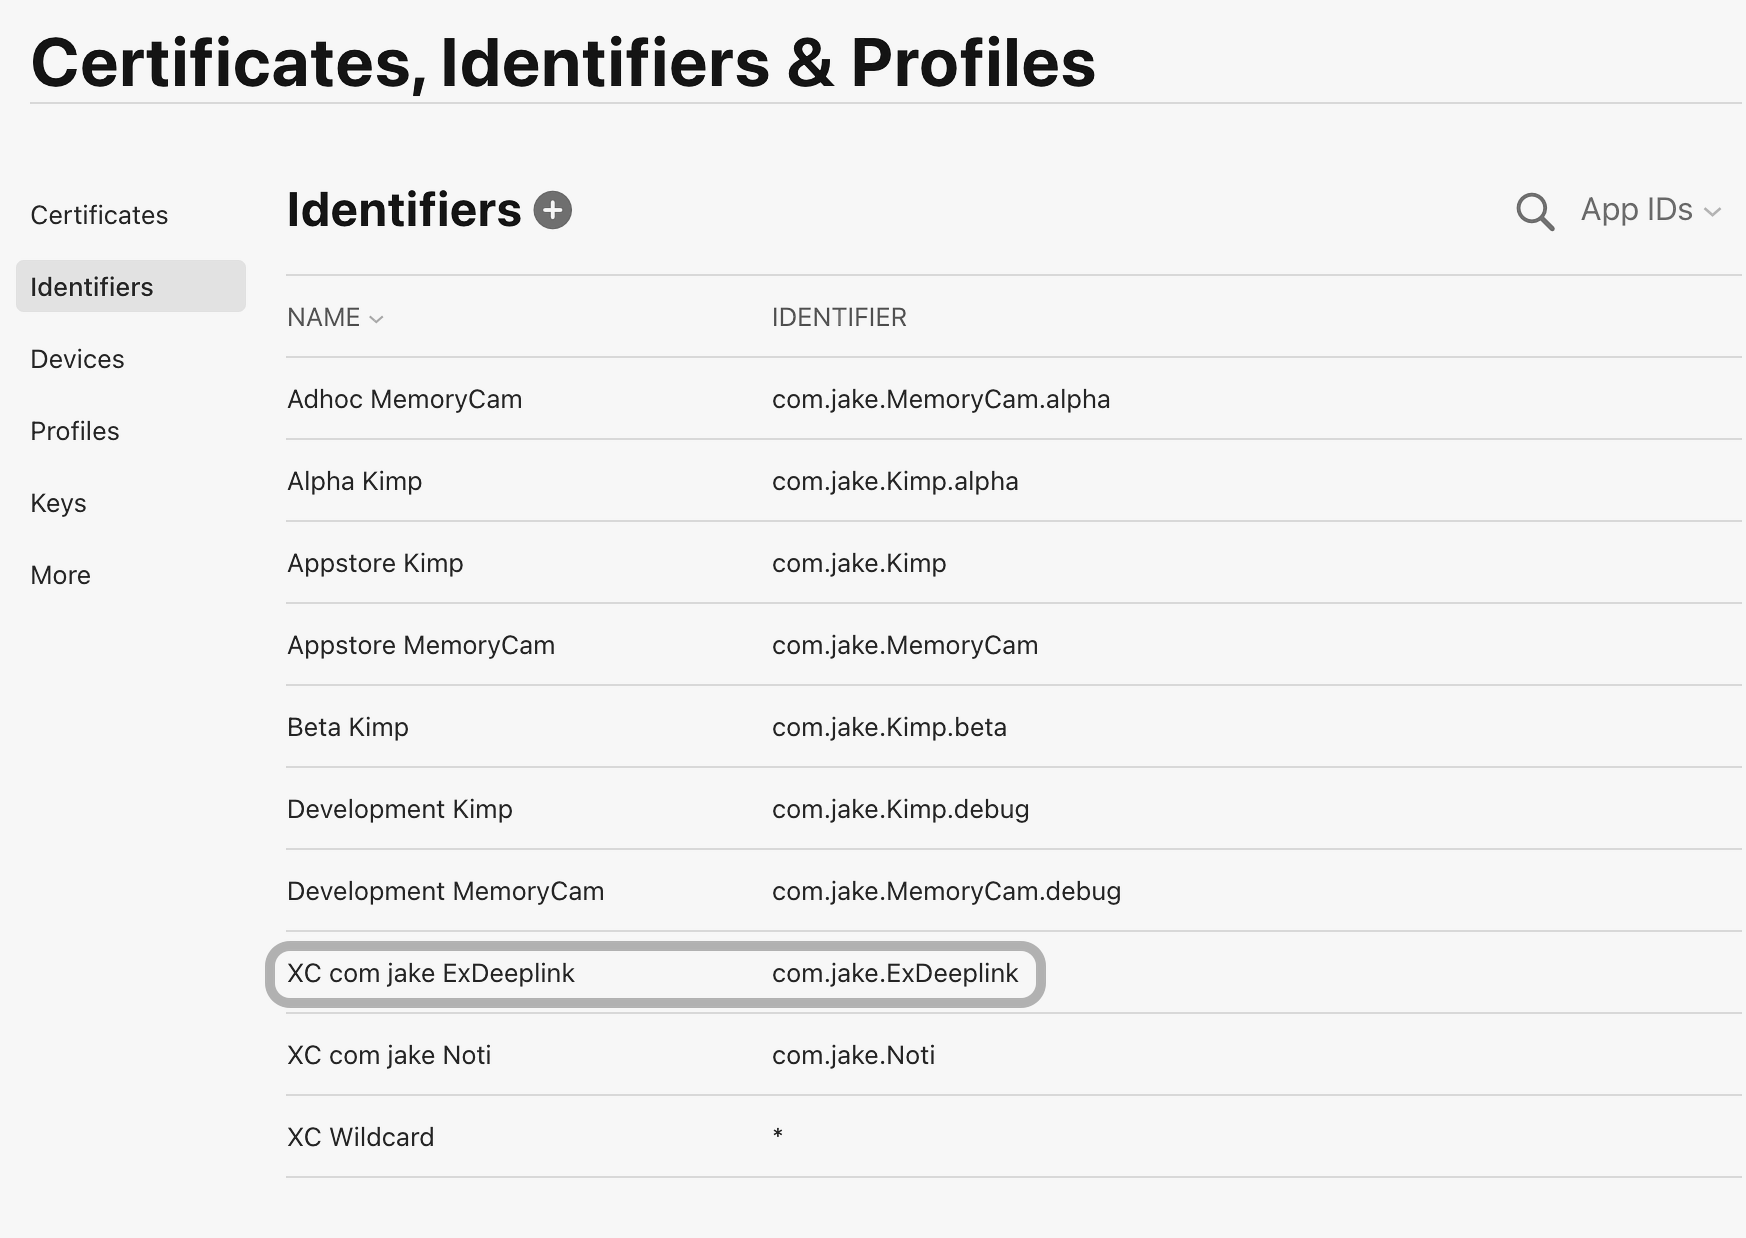Image resolution: width=1746 pixels, height=1238 pixels.
Task: Open the Adhoc MemoryCam identifier
Action: click(x=404, y=399)
